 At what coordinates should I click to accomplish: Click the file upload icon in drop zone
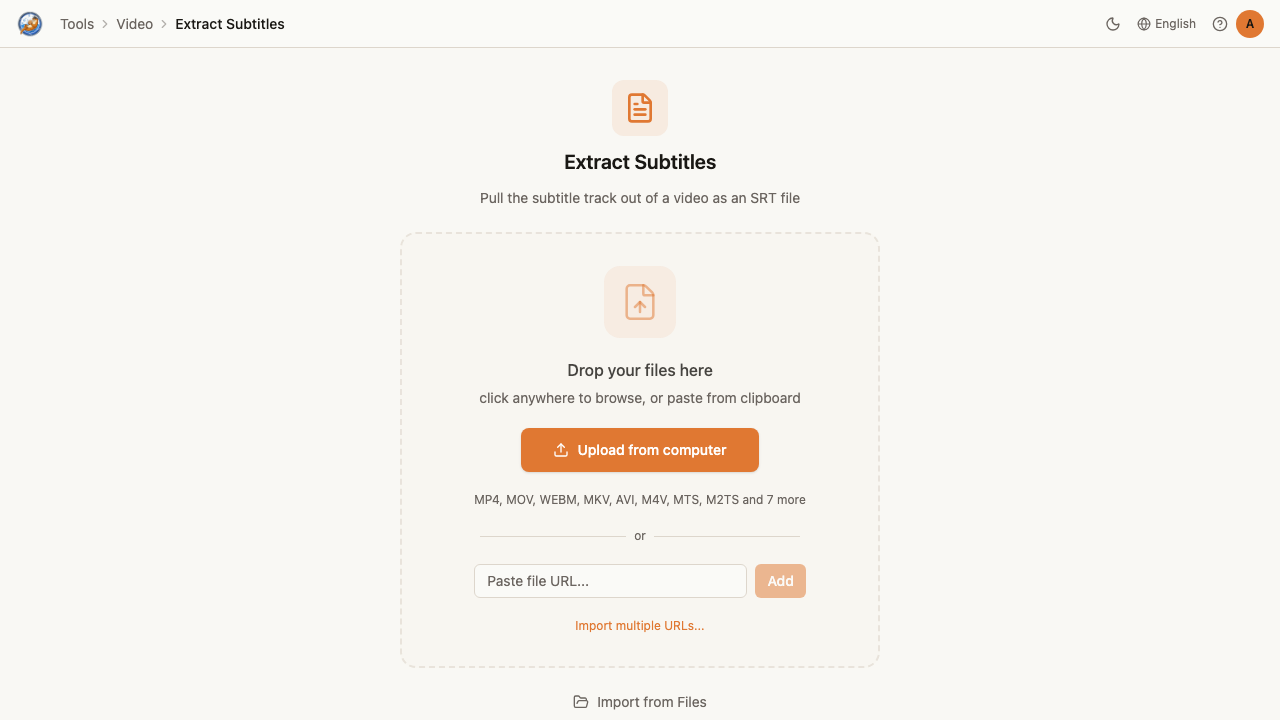point(640,302)
